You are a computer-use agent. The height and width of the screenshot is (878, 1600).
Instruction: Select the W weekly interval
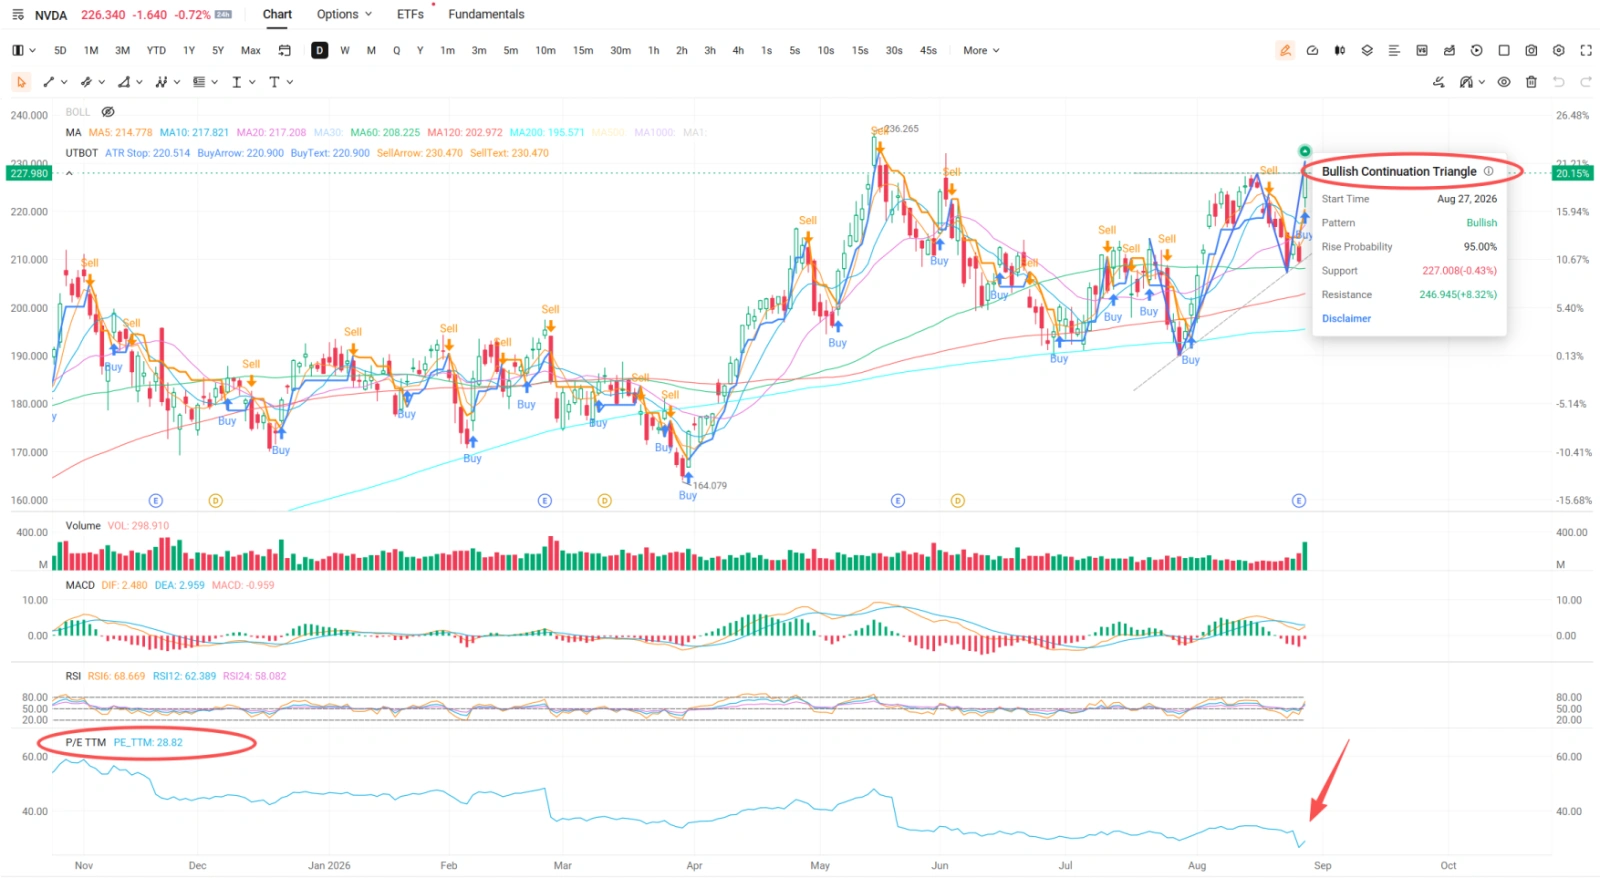coord(345,50)
